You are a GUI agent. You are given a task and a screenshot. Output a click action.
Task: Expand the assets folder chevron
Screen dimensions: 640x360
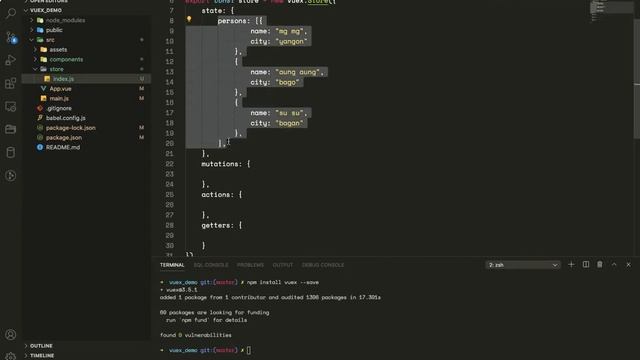click(x=36, y=49)
